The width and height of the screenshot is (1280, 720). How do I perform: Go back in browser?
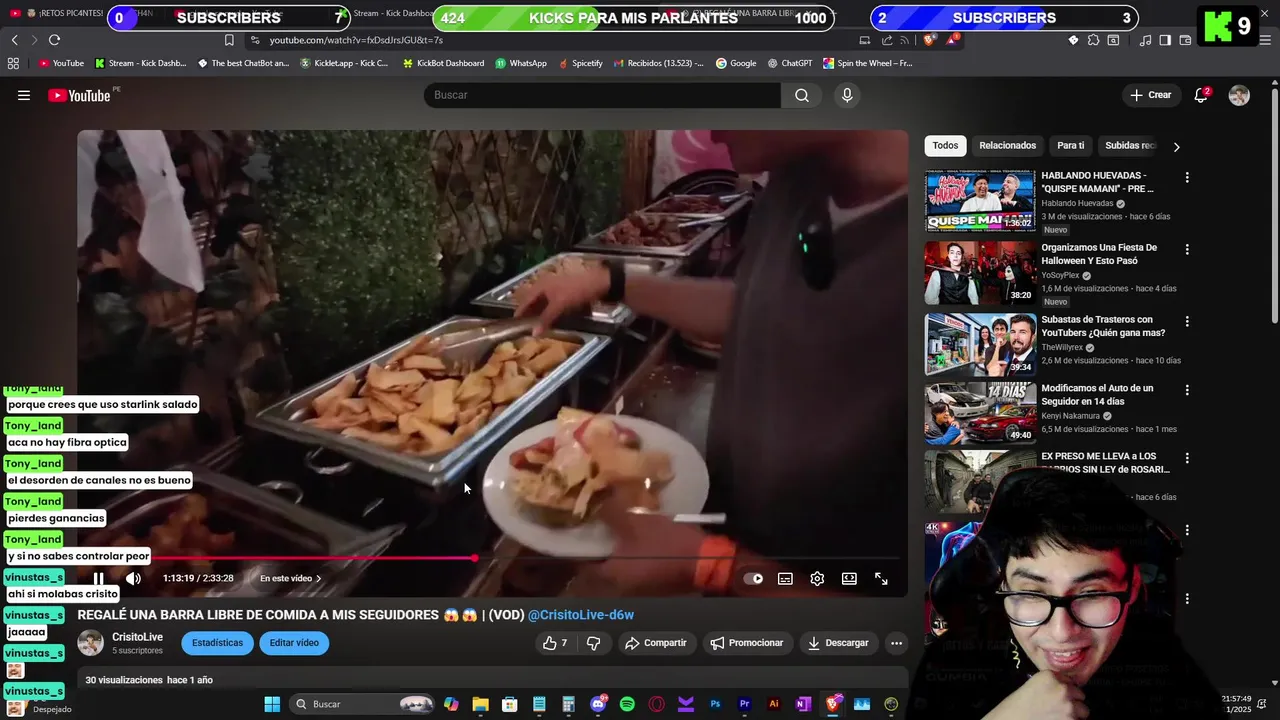pyautogui.click(x=14, y=40)
